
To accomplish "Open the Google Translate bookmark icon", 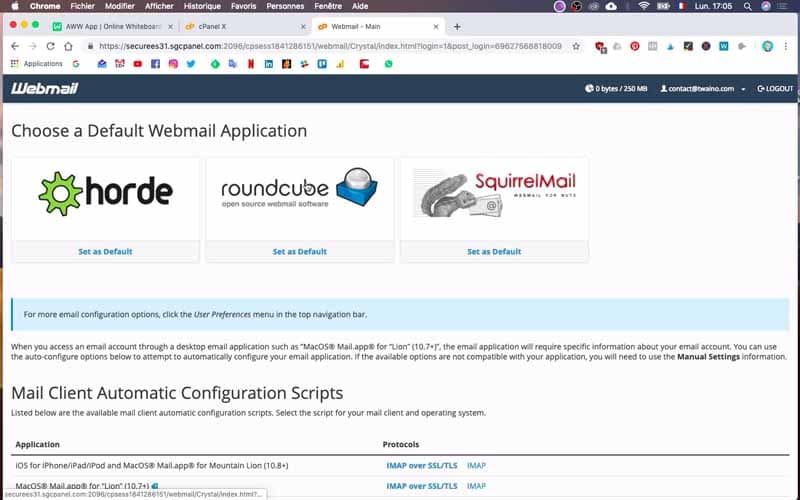I will 233,64.
